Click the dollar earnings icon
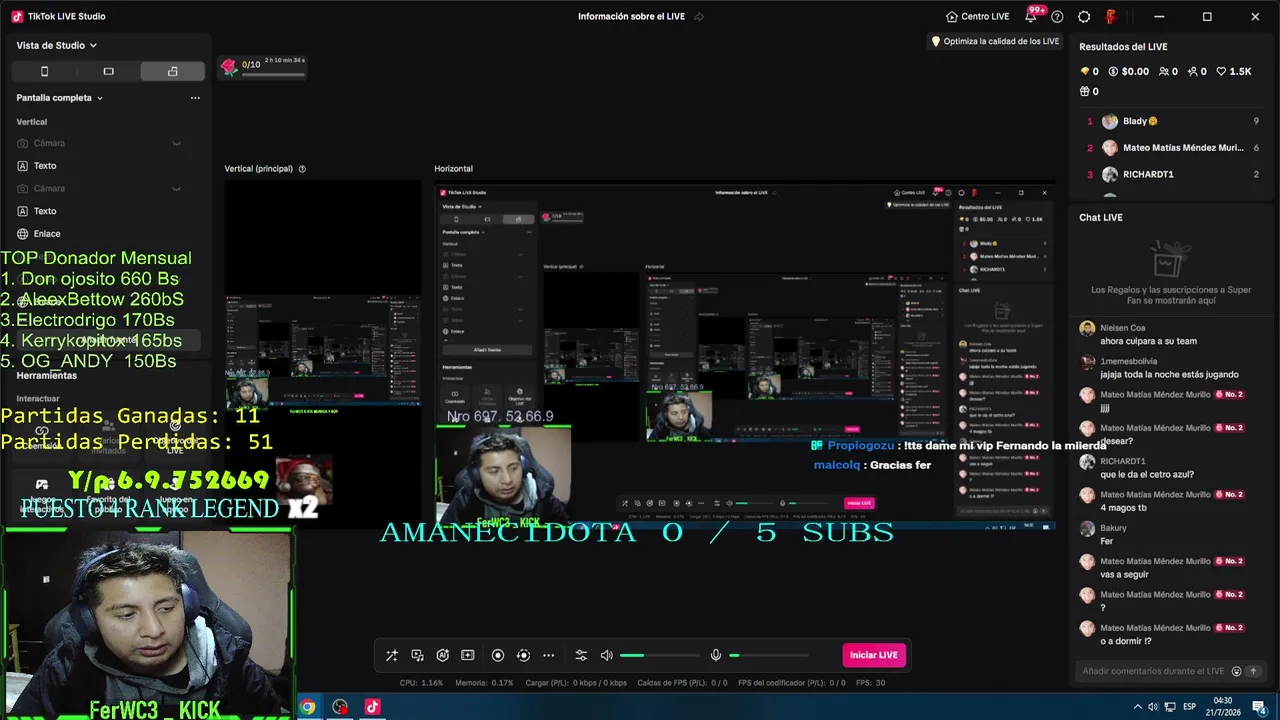The image size is (1280, 720). pos(1113,72)
